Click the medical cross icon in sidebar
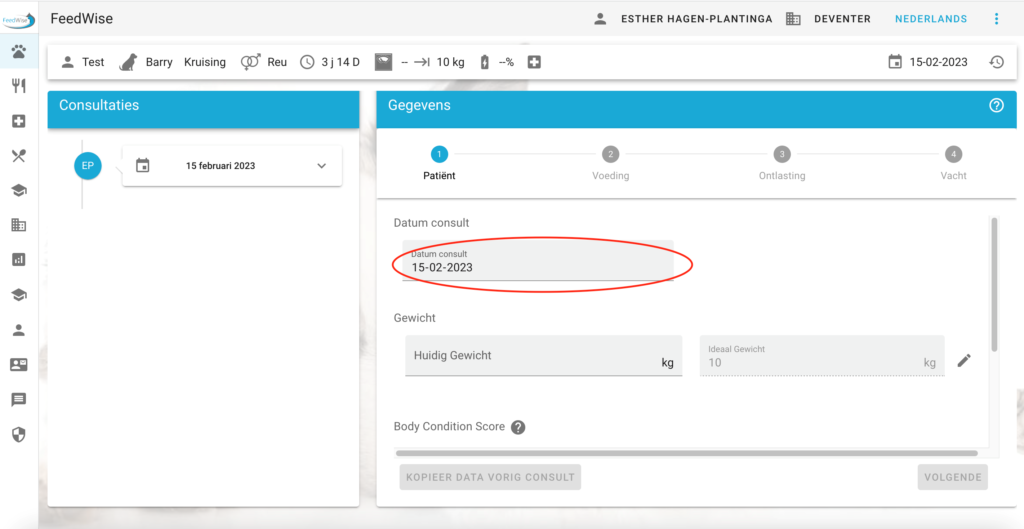 tap(19, 121)
